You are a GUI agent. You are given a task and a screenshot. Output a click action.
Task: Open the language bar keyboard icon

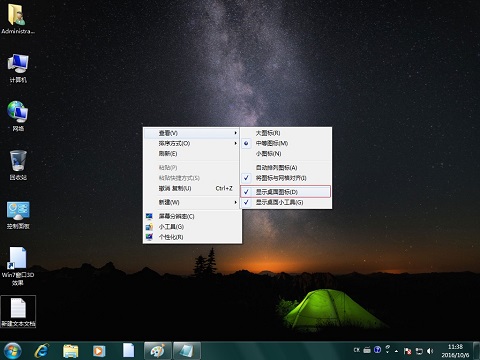[367, 350]
